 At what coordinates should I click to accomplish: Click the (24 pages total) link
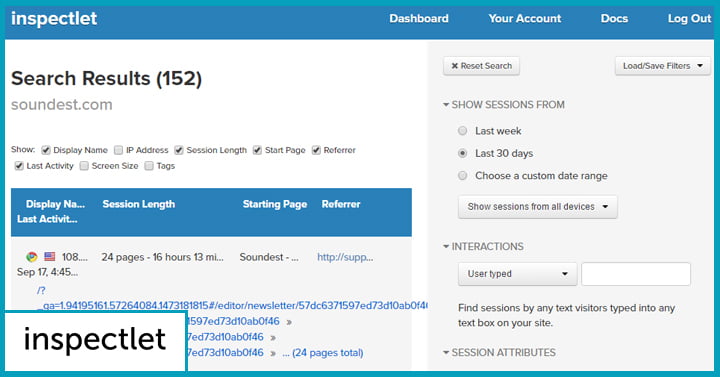tap(327, 353)
